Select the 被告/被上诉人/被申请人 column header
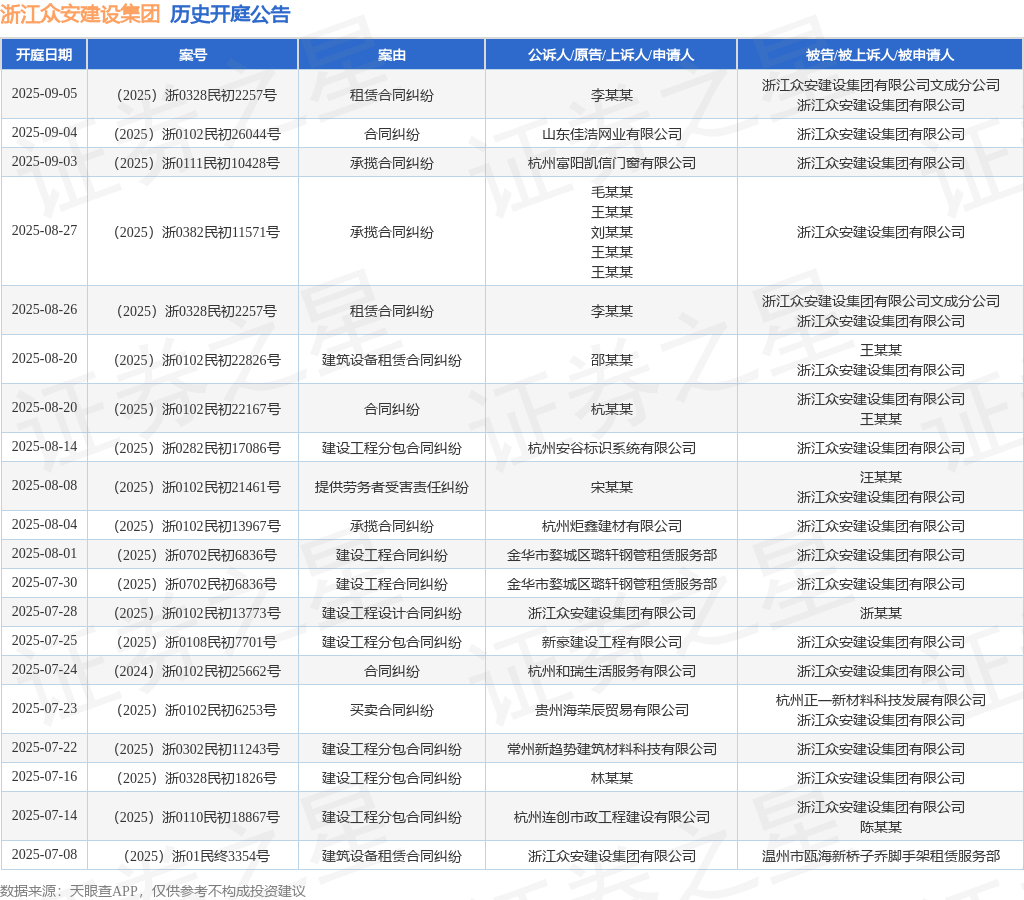 click(x=880, y=55)
